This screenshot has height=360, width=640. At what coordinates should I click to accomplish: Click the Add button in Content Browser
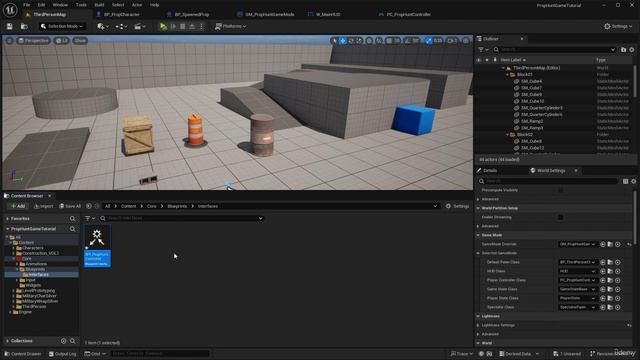pyautogui.click(x=18, y=206)
